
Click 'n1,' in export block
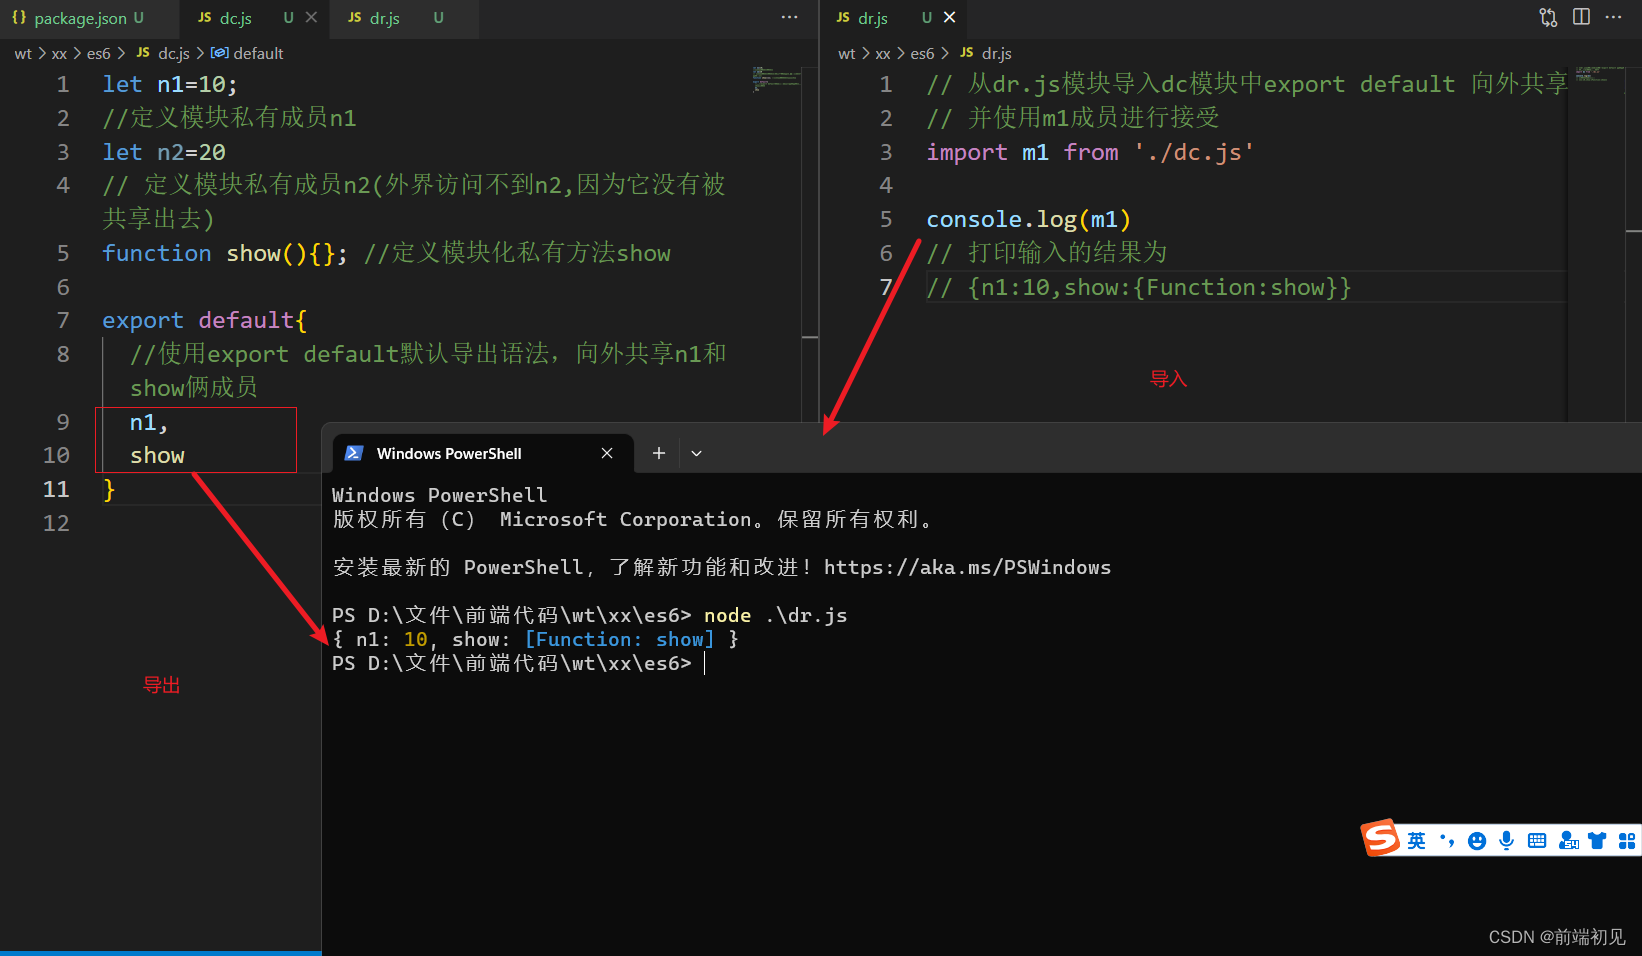tap(149, 422)
